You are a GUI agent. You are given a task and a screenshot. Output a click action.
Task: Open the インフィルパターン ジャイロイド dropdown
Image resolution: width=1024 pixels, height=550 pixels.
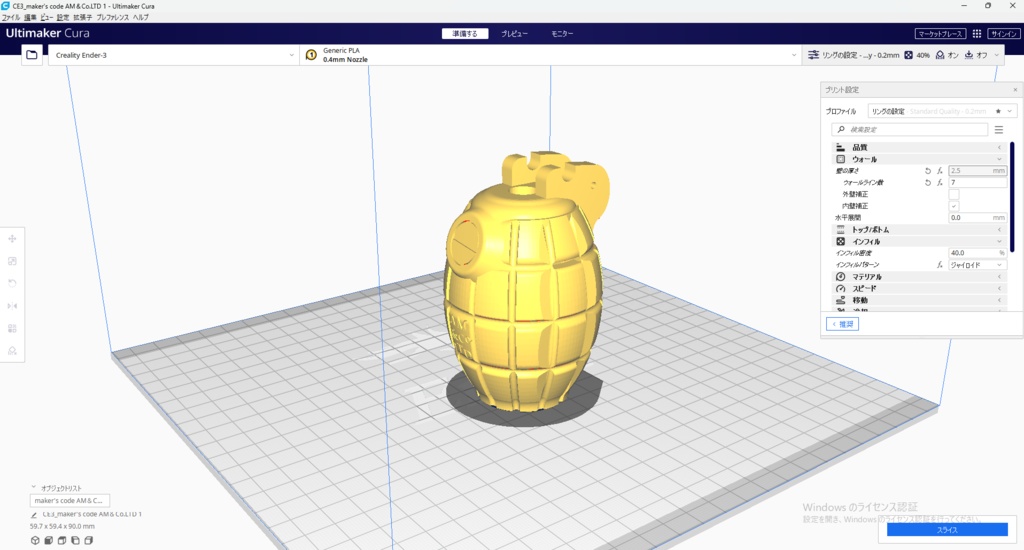point(977,265)
